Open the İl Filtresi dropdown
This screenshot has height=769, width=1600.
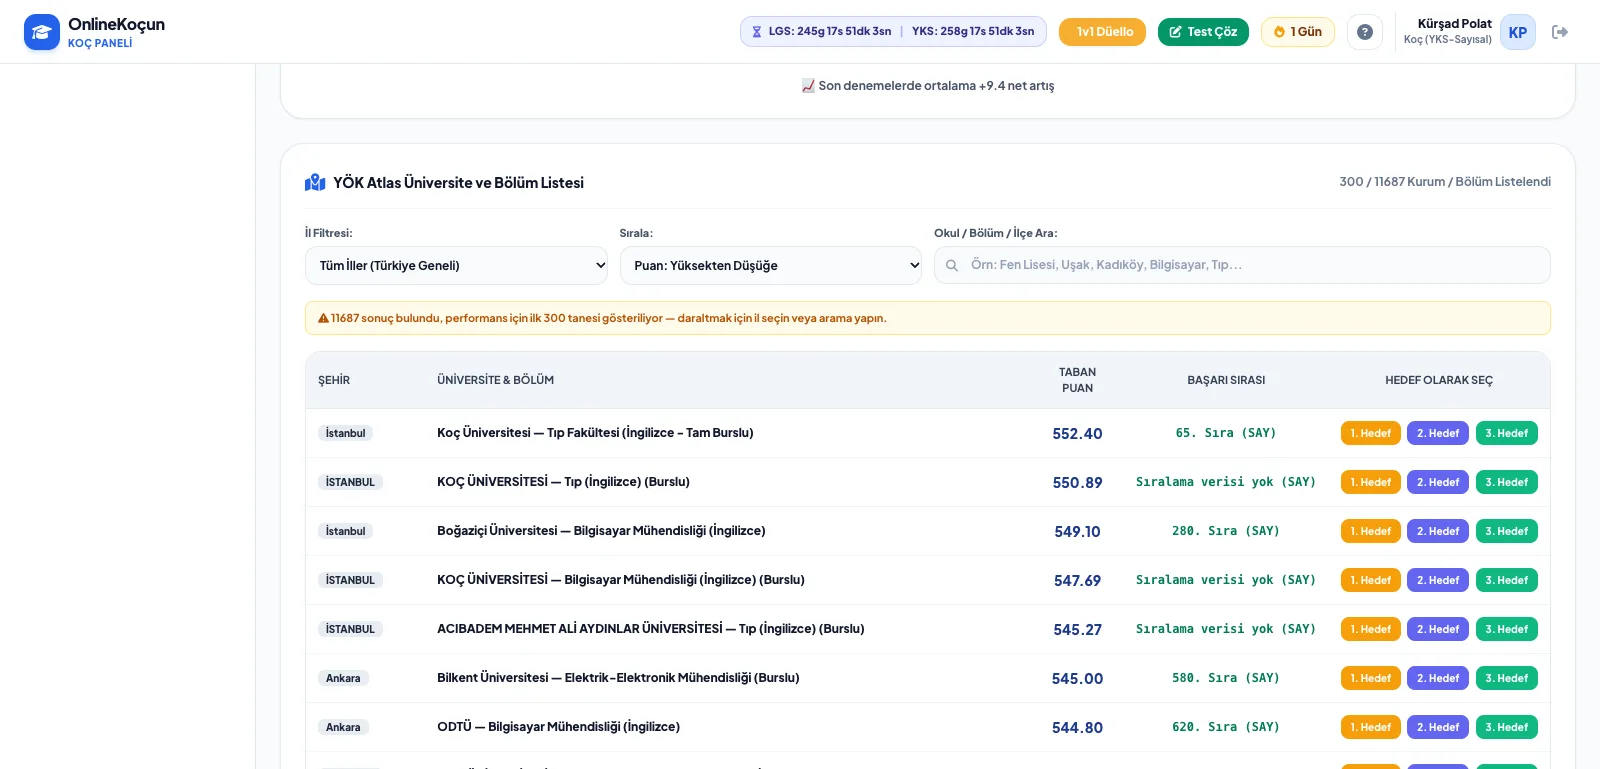pos(456,266)
